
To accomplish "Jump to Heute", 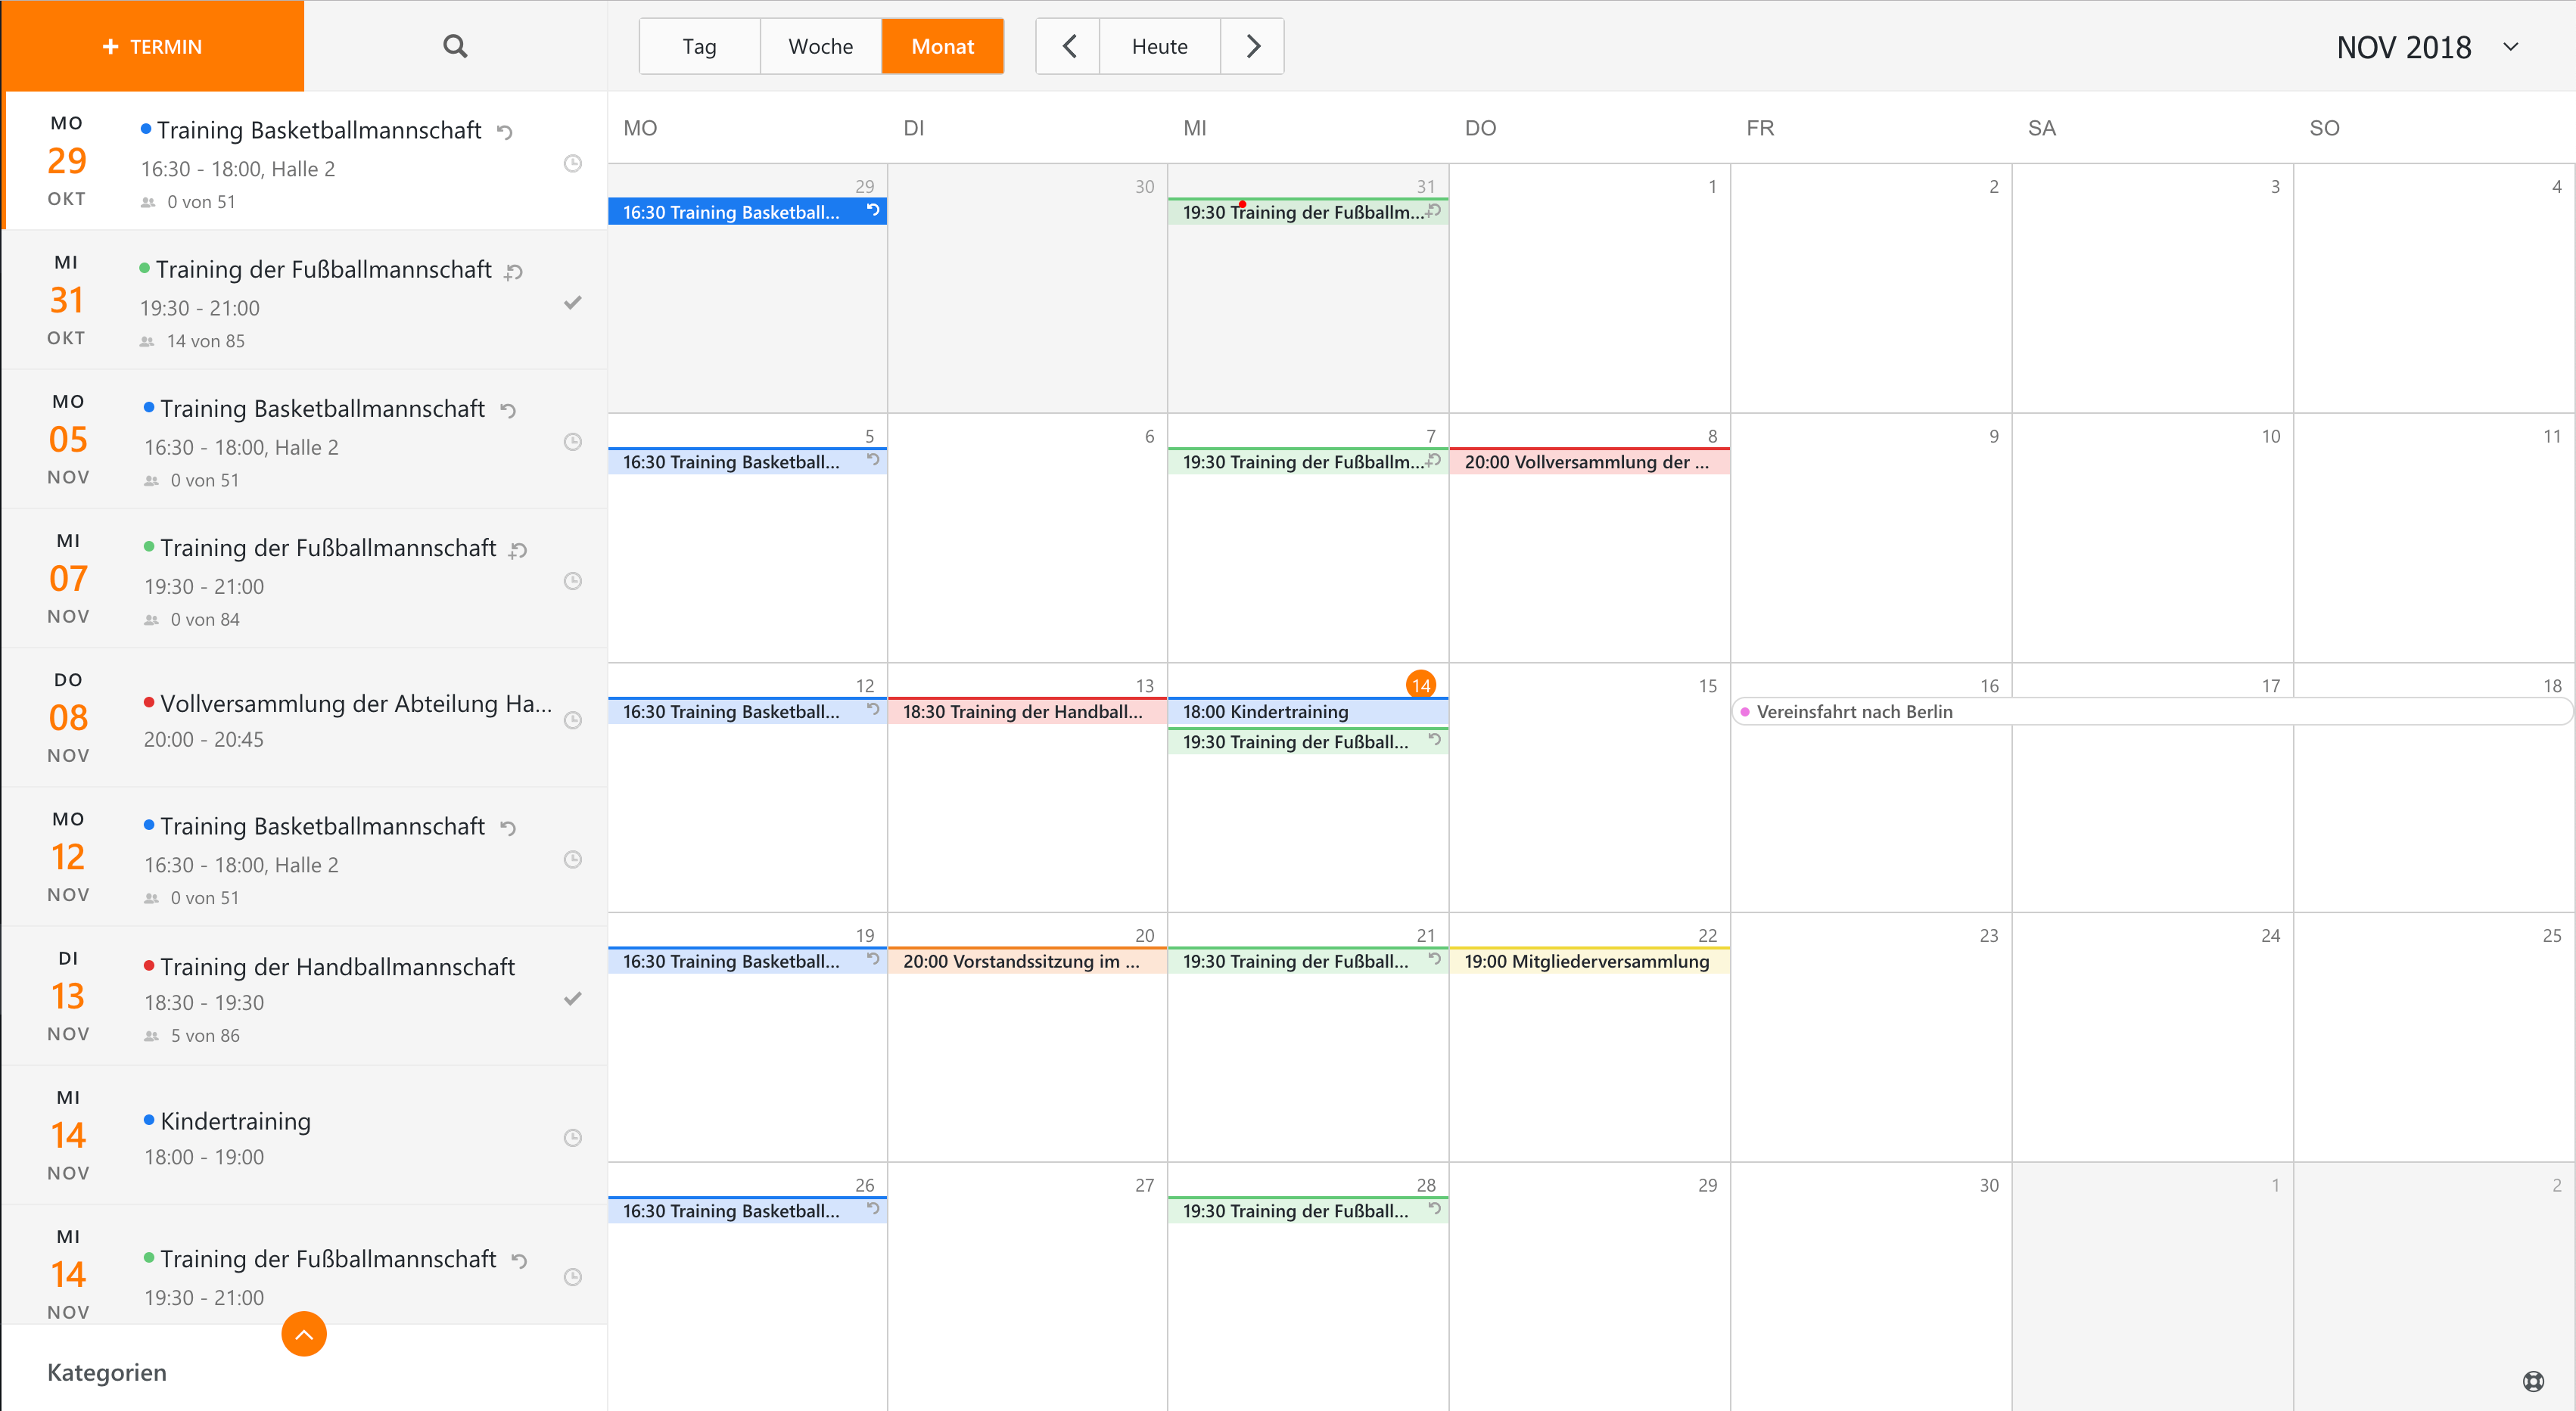I will (1160, 46).
